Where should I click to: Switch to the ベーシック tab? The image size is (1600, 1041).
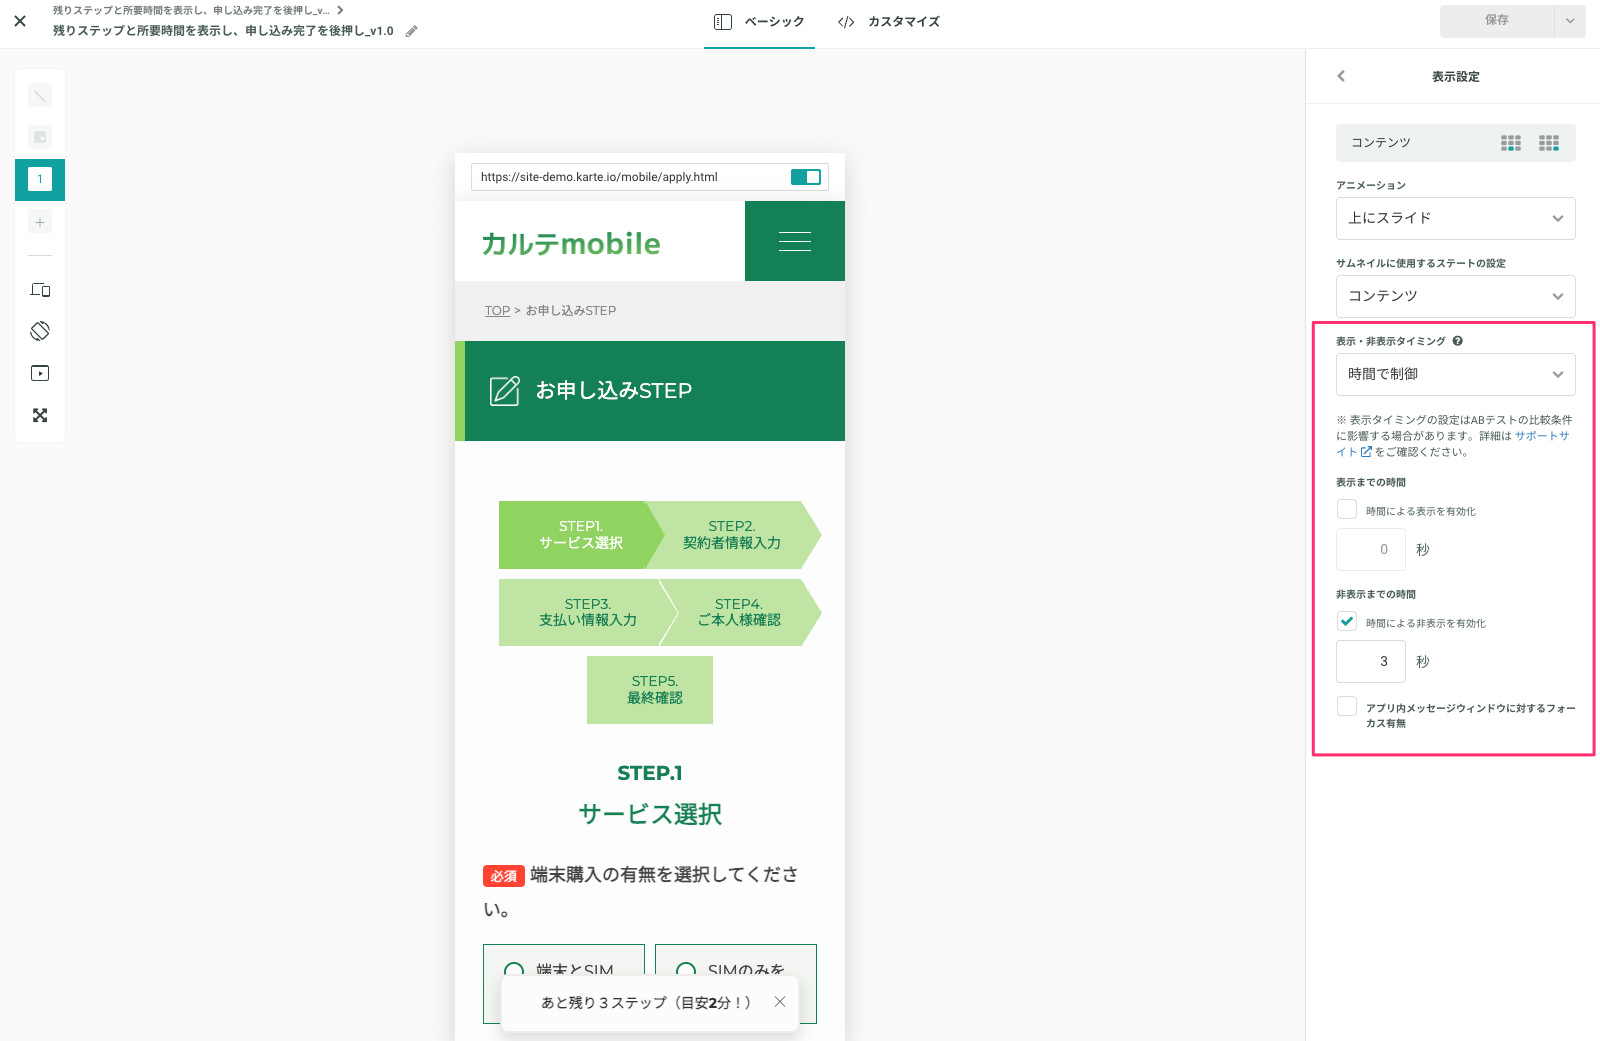click(759, 22)
